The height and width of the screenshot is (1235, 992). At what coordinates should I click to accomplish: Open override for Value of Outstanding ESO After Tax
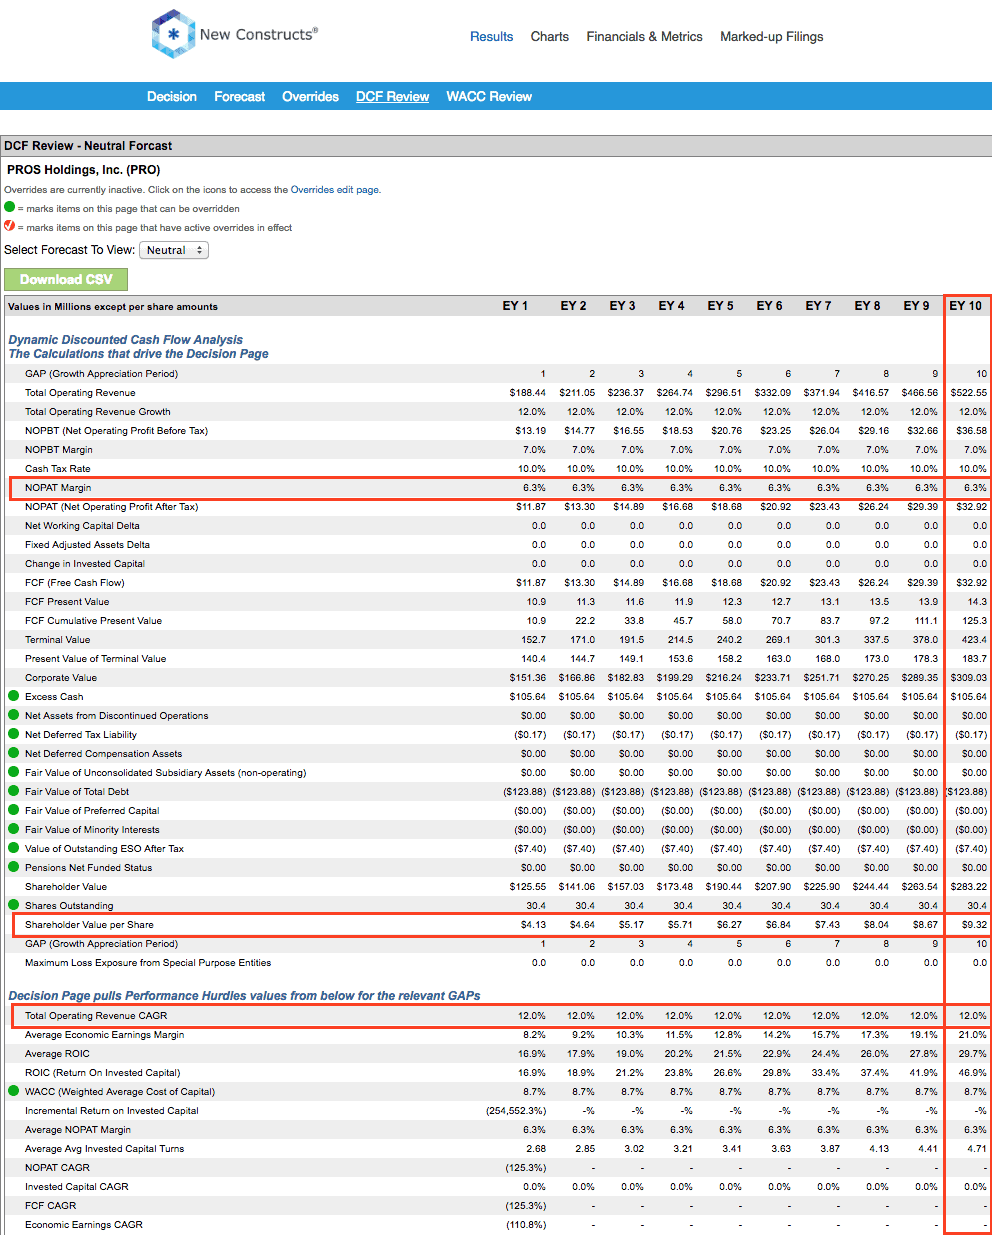[x=13, y=848]
